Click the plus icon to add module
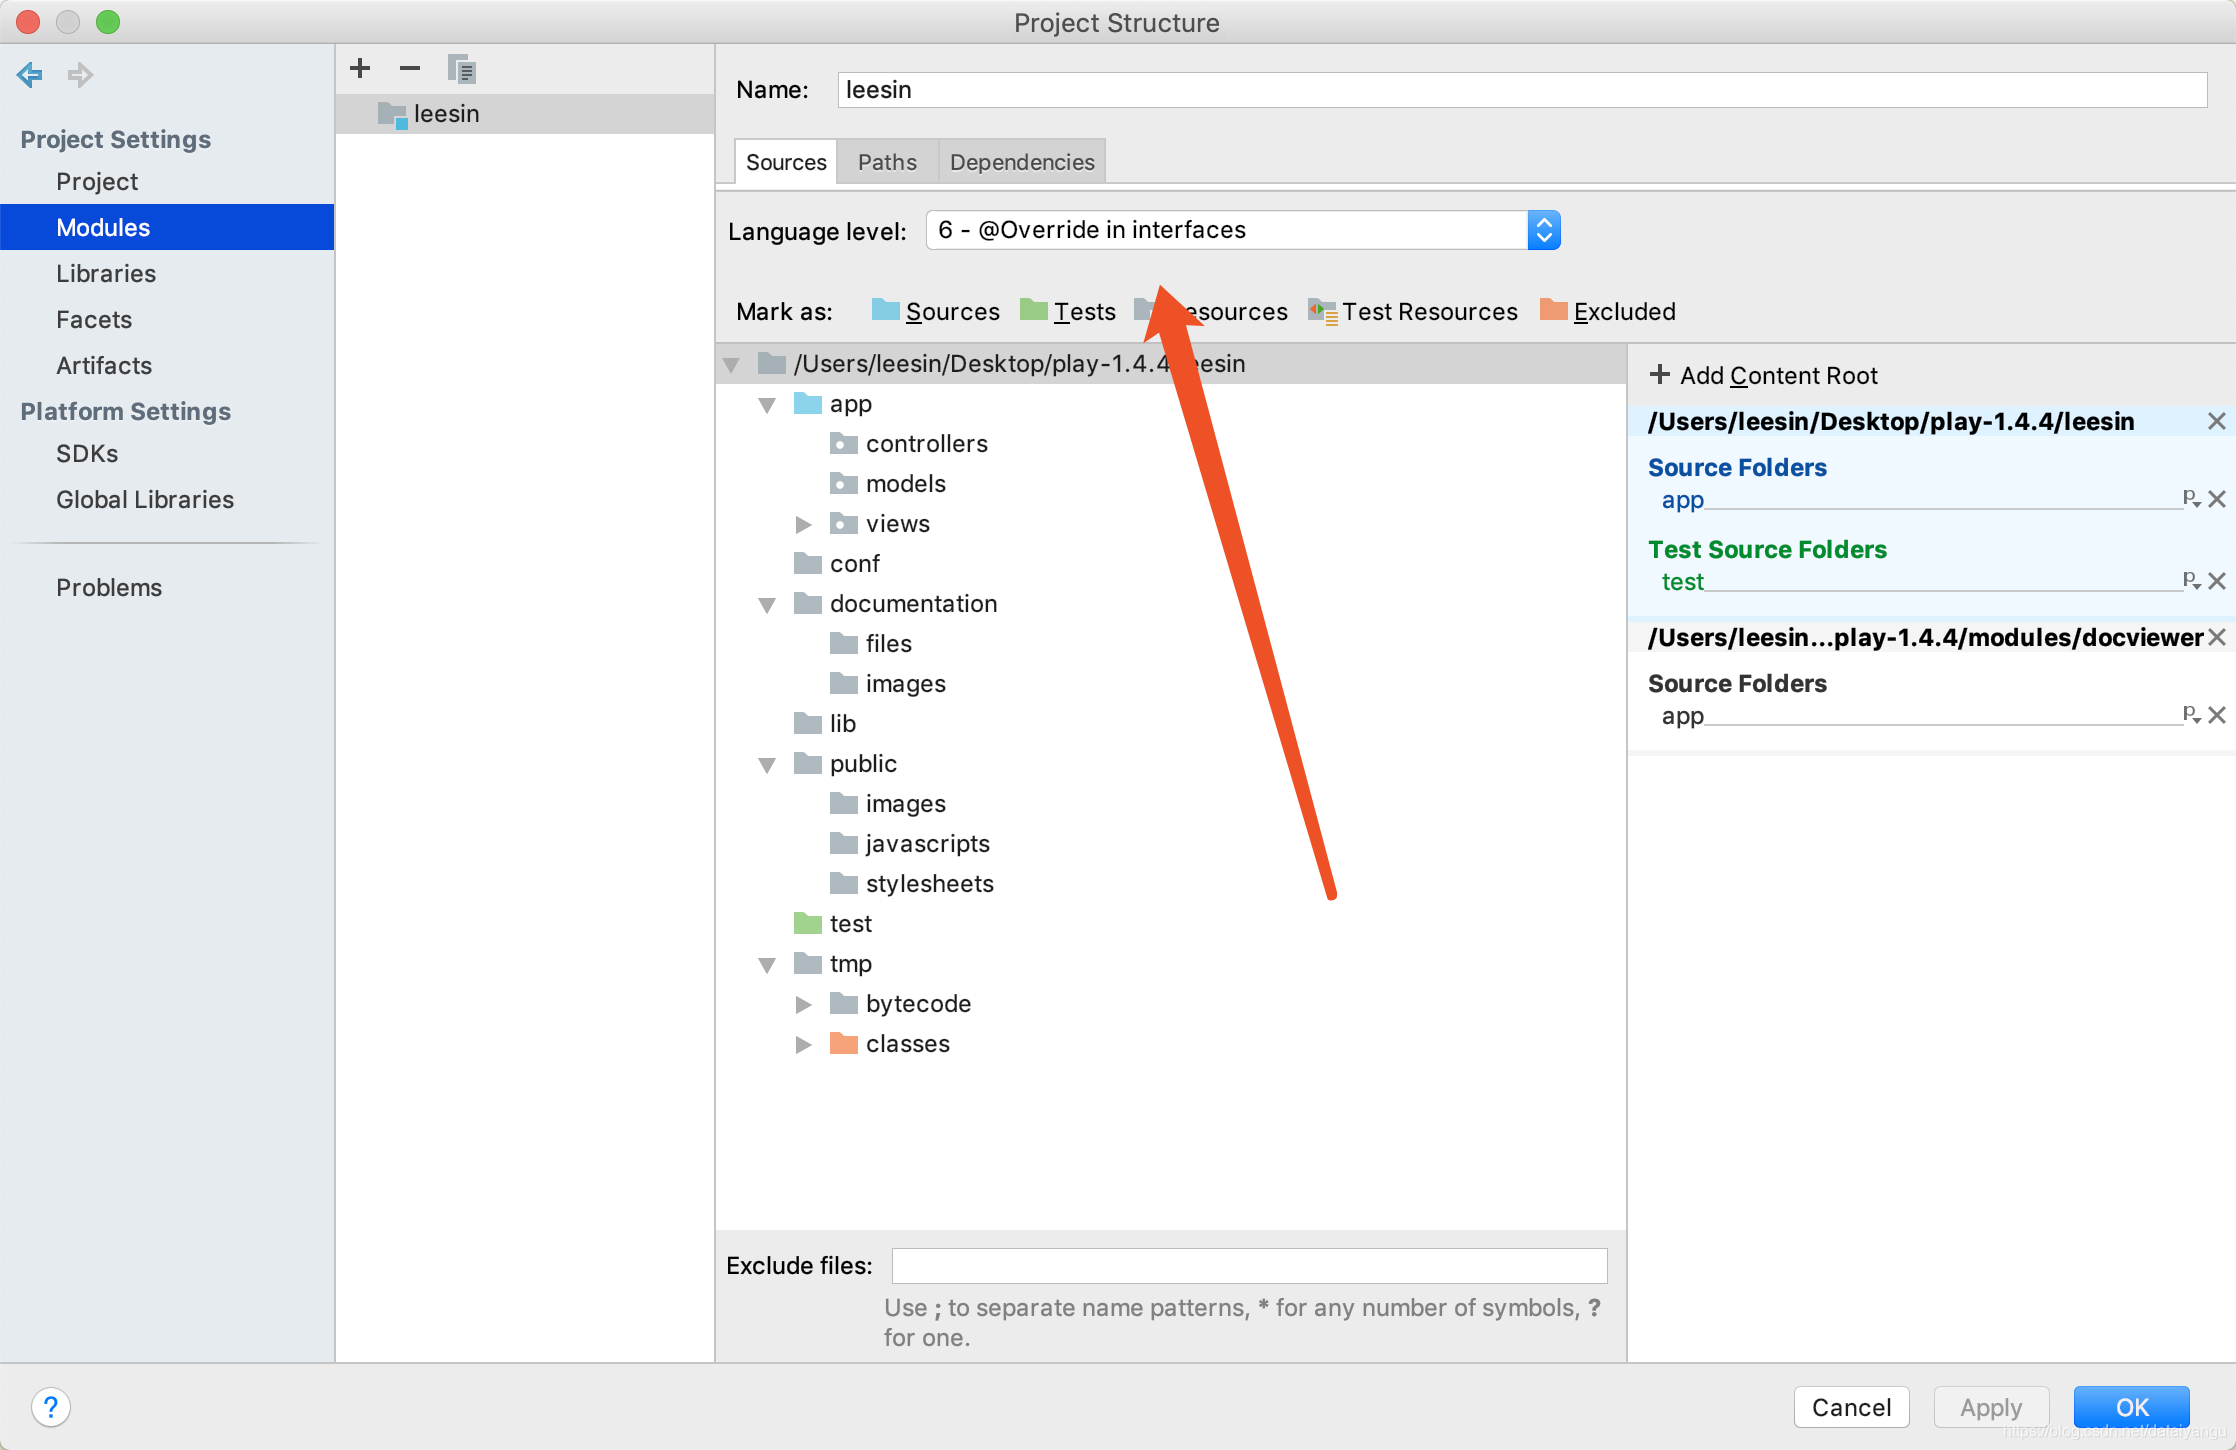2236x1450 pixels. pos(360,68)
